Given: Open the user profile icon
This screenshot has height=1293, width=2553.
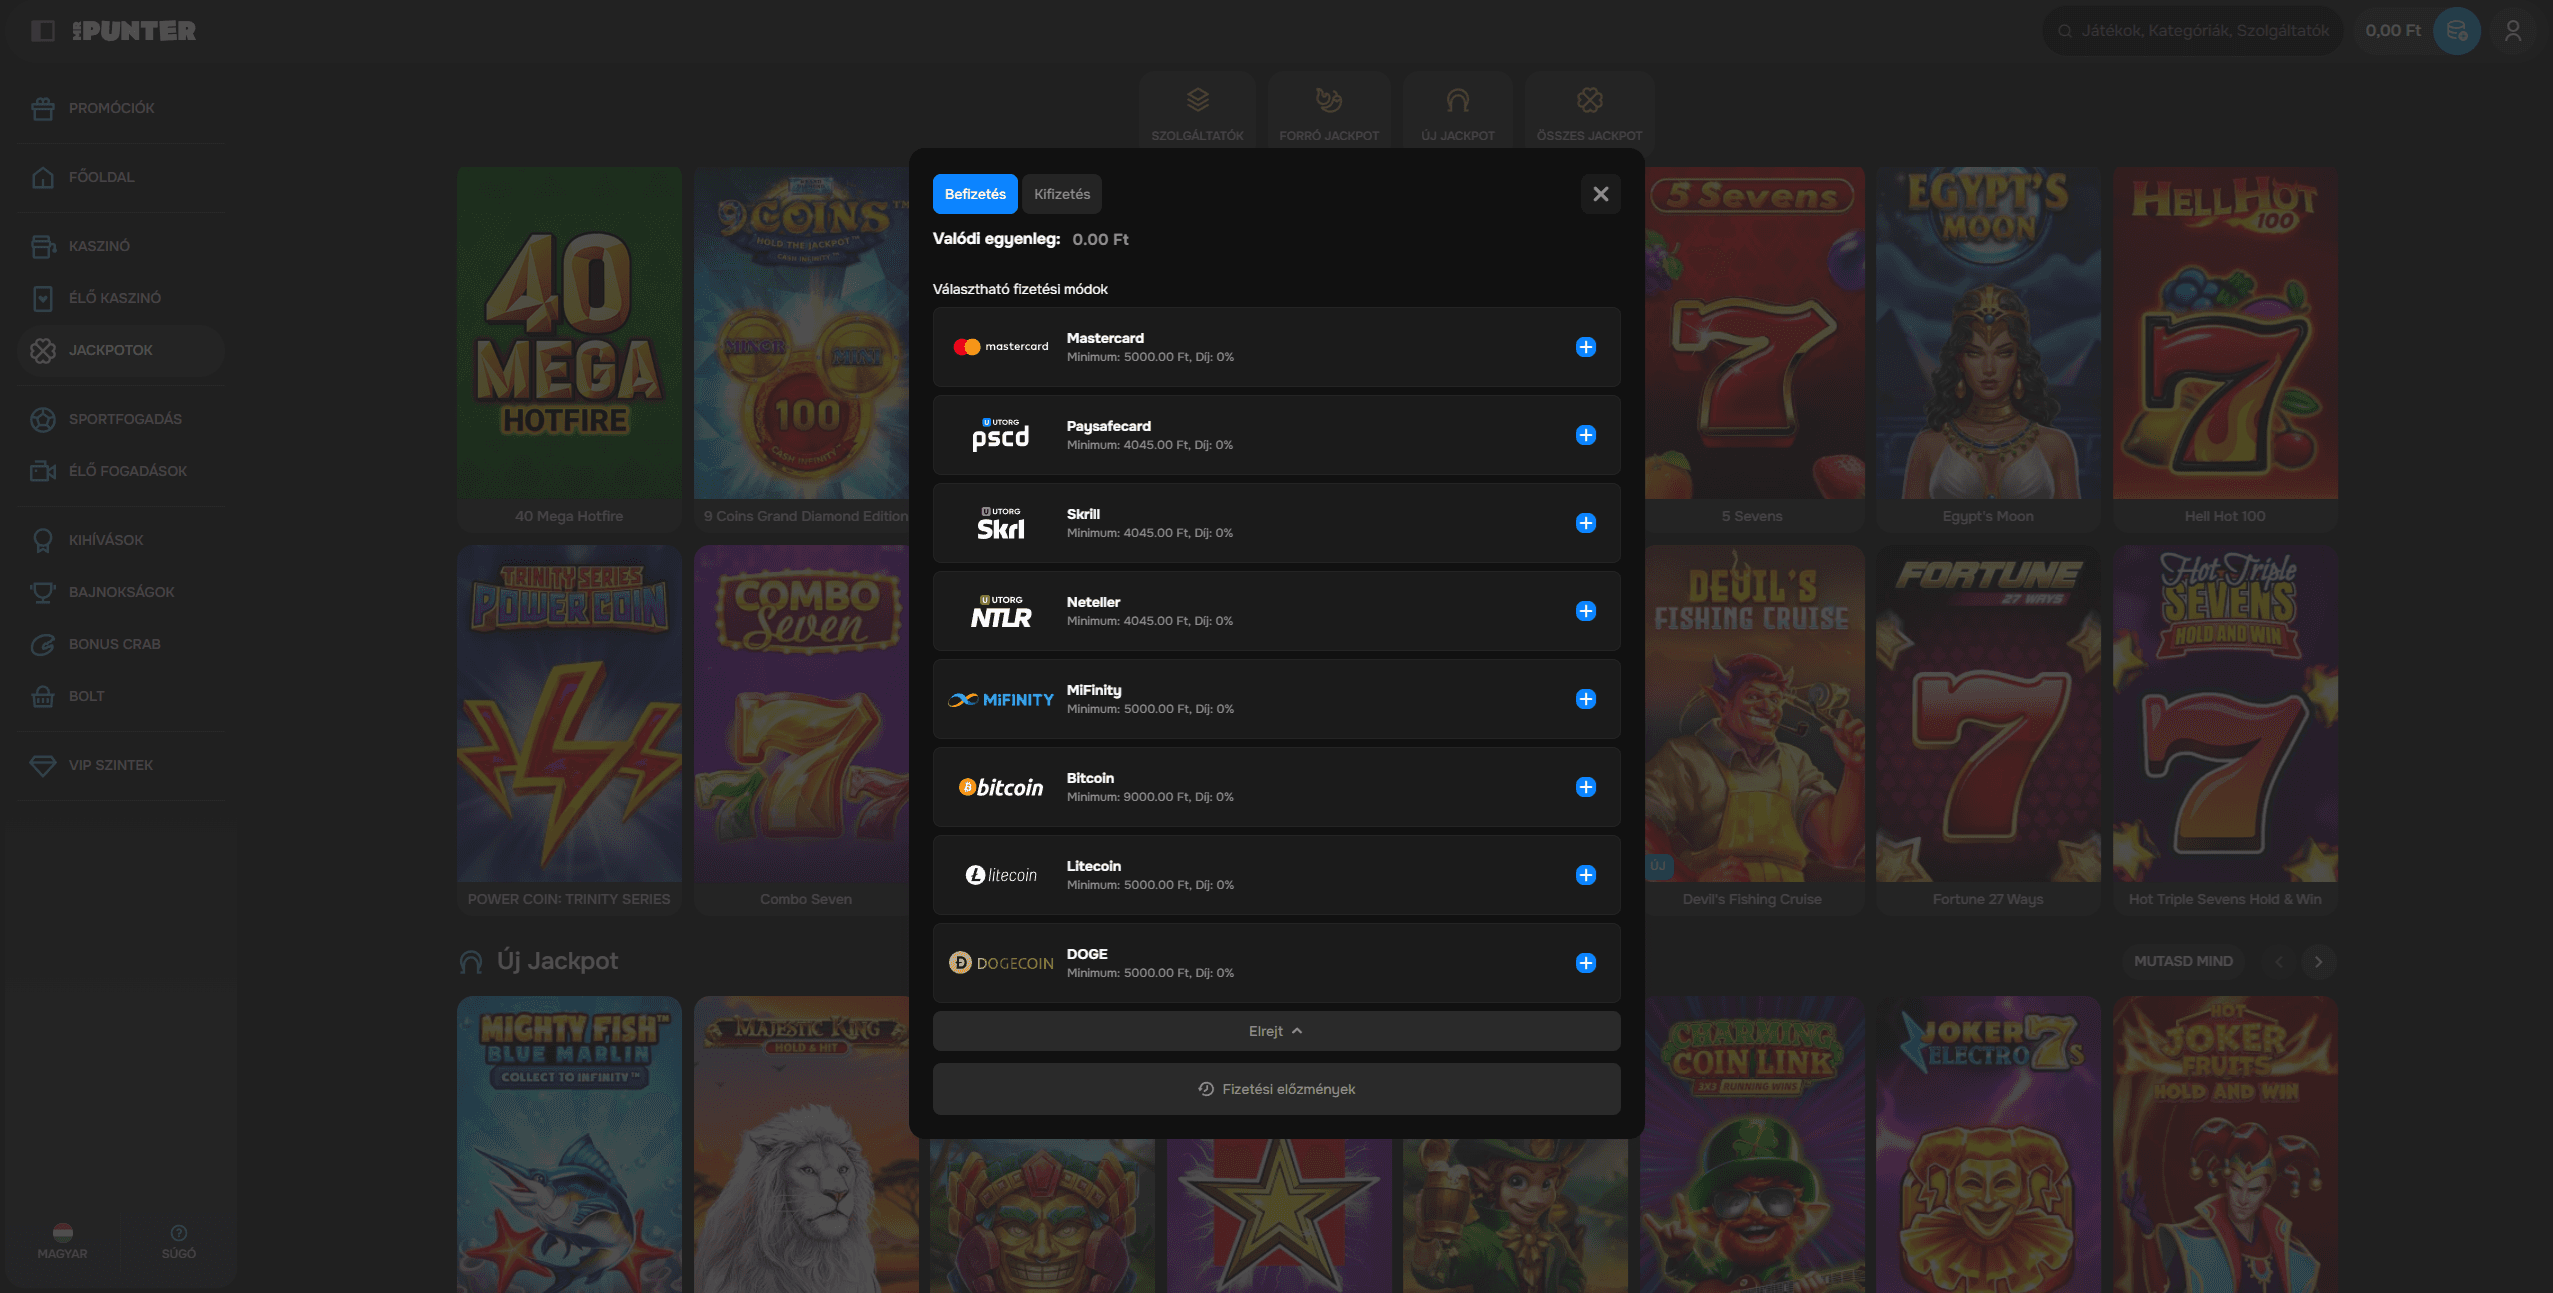Looking at the screenshot, I should pos(2512,31).
